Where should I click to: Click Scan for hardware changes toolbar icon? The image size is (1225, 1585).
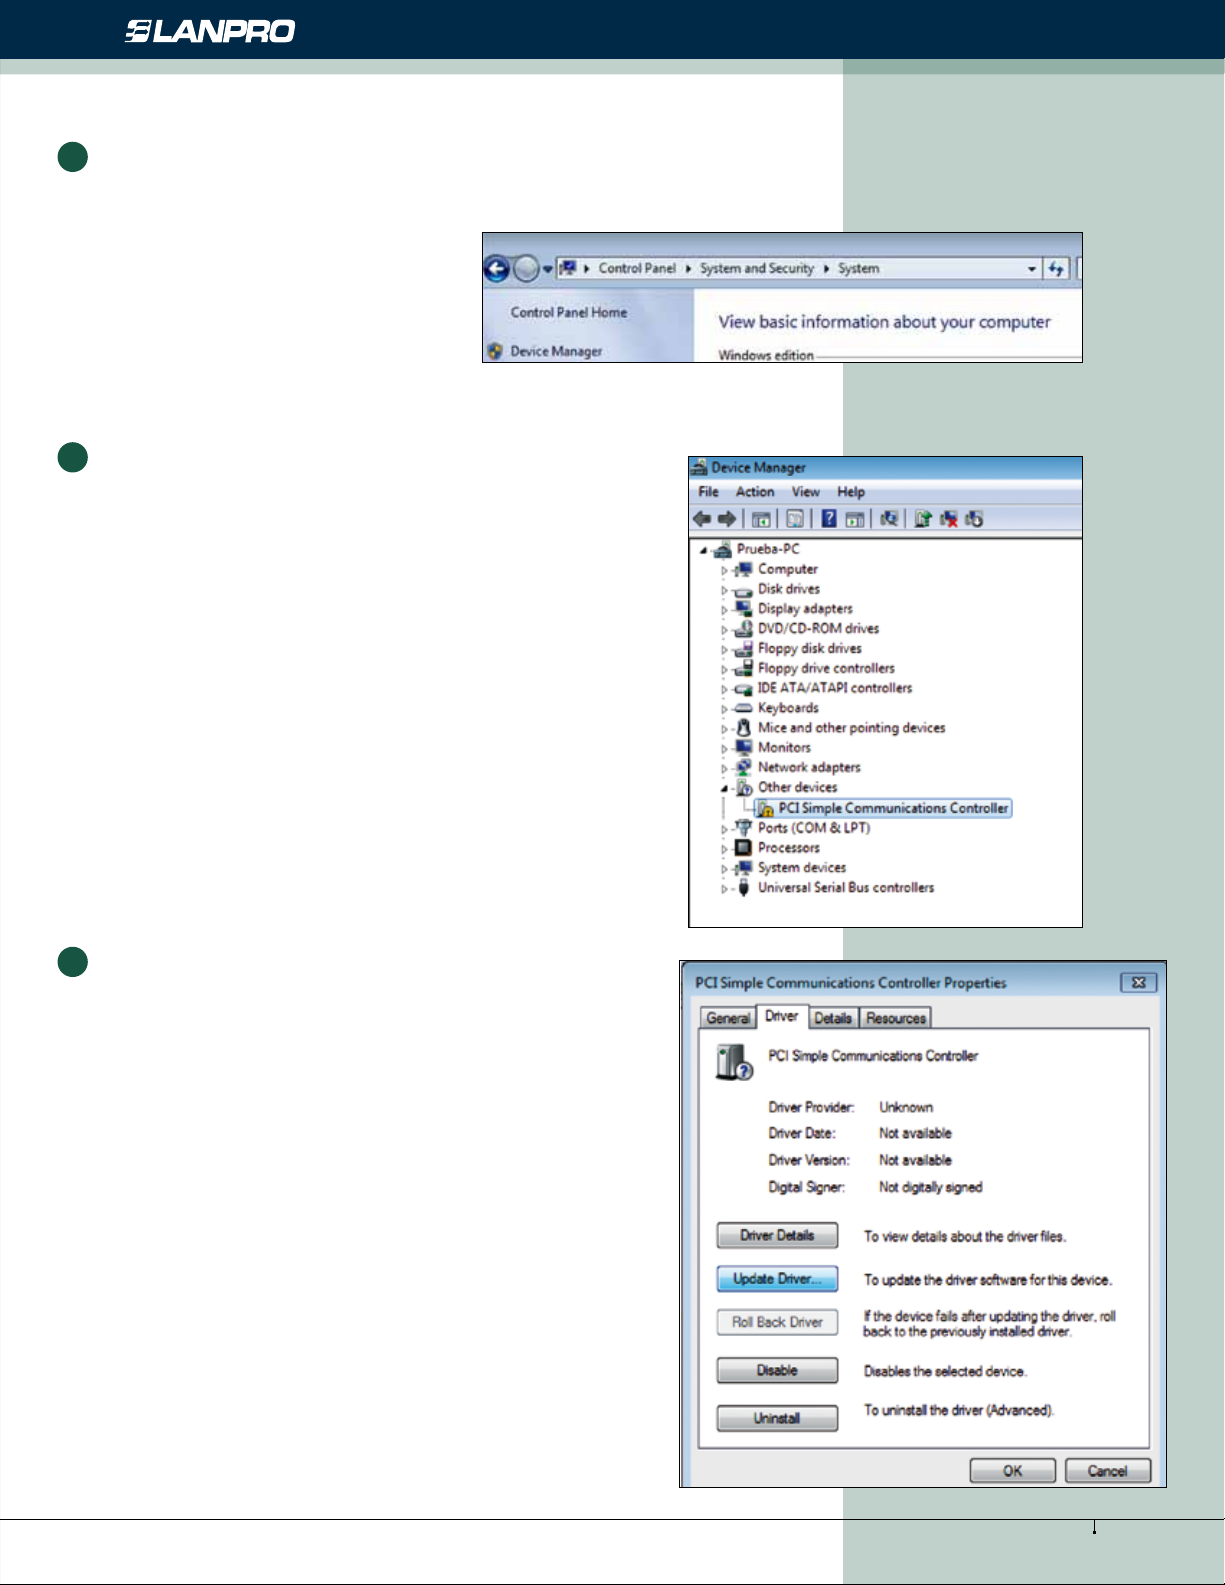[x=888, y=519]
